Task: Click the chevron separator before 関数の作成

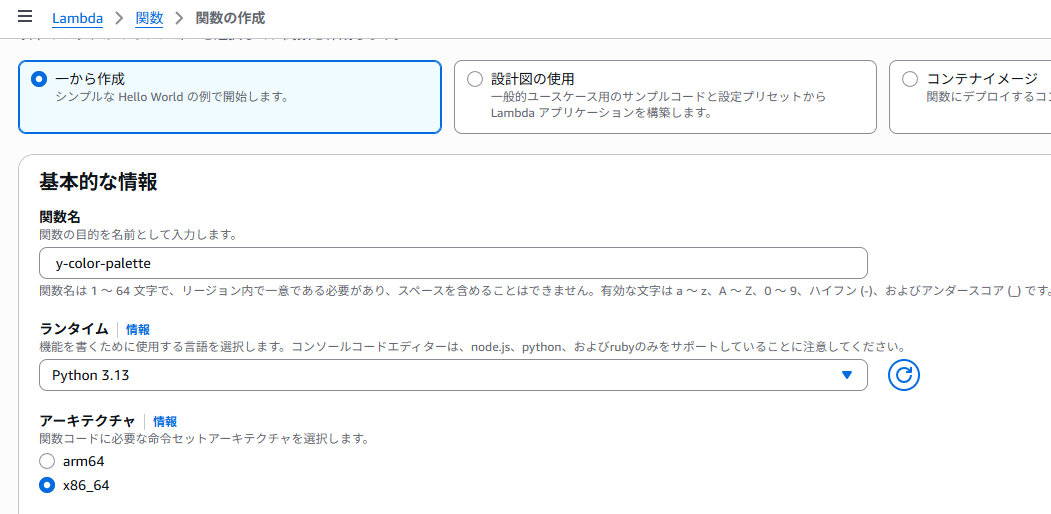Action: click(x=179, y=18)
